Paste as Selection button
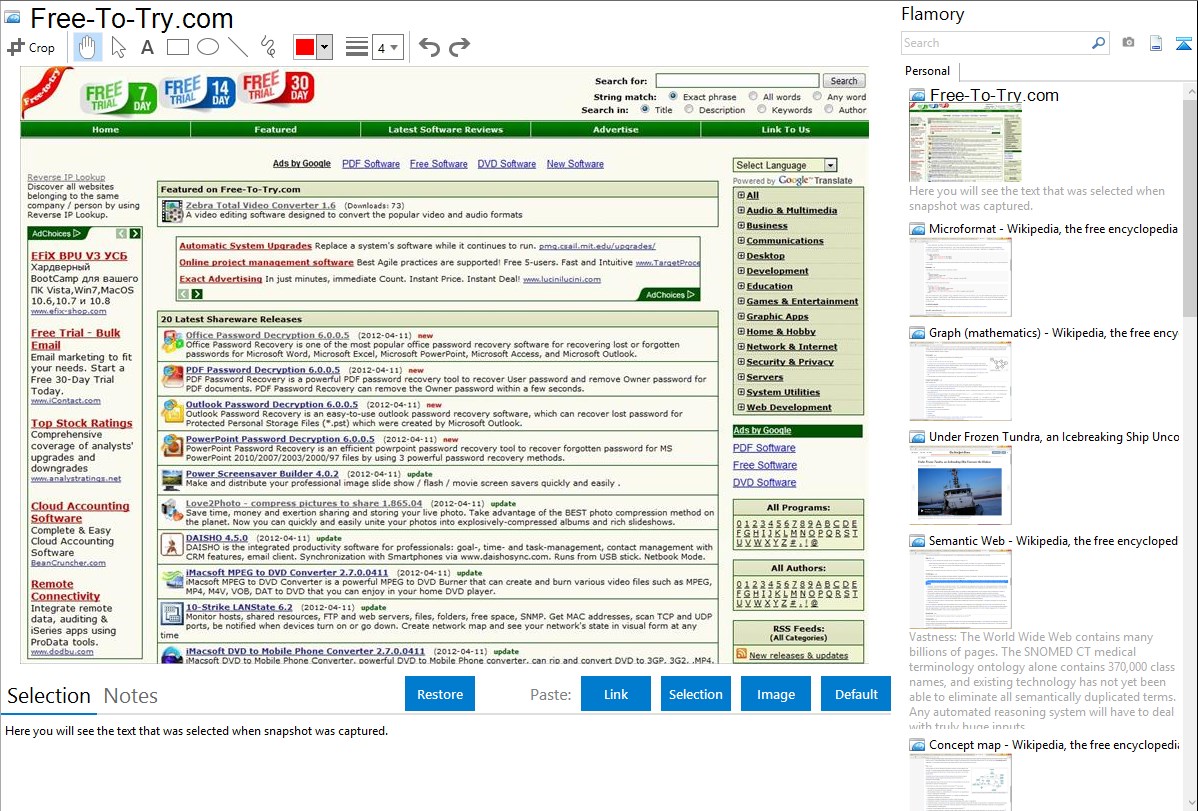1198x811 pixels. click(x=696, y=694)
